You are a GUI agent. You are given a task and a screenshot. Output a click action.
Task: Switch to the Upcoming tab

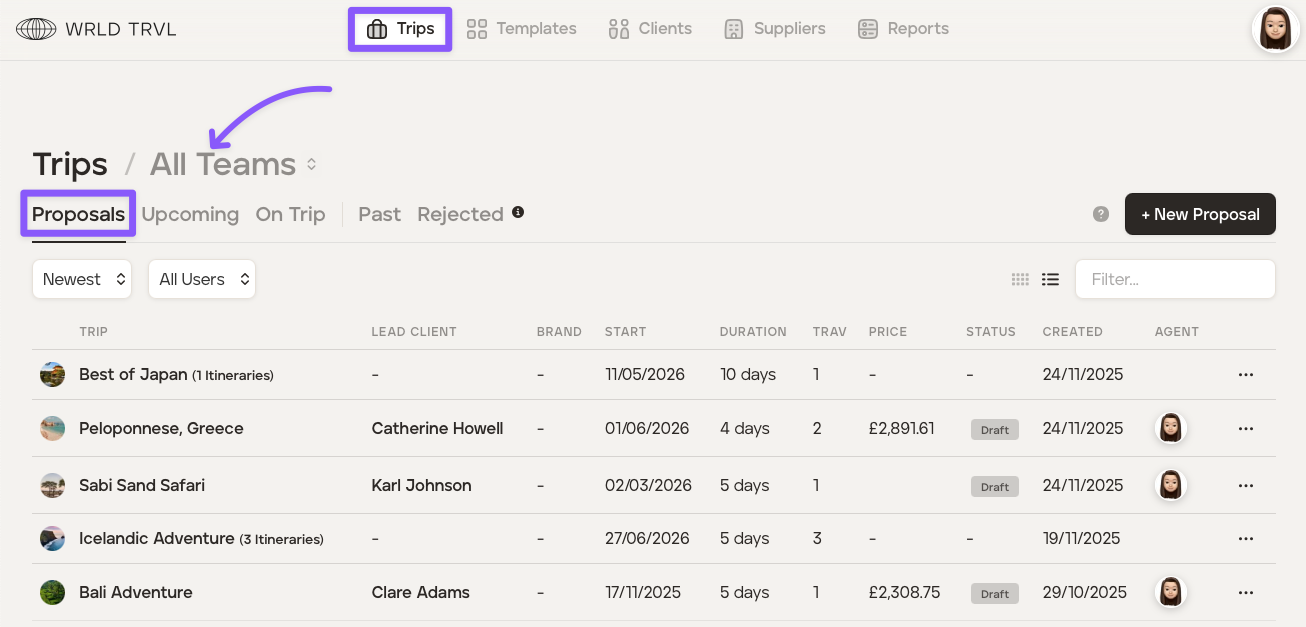pos(190,215)
